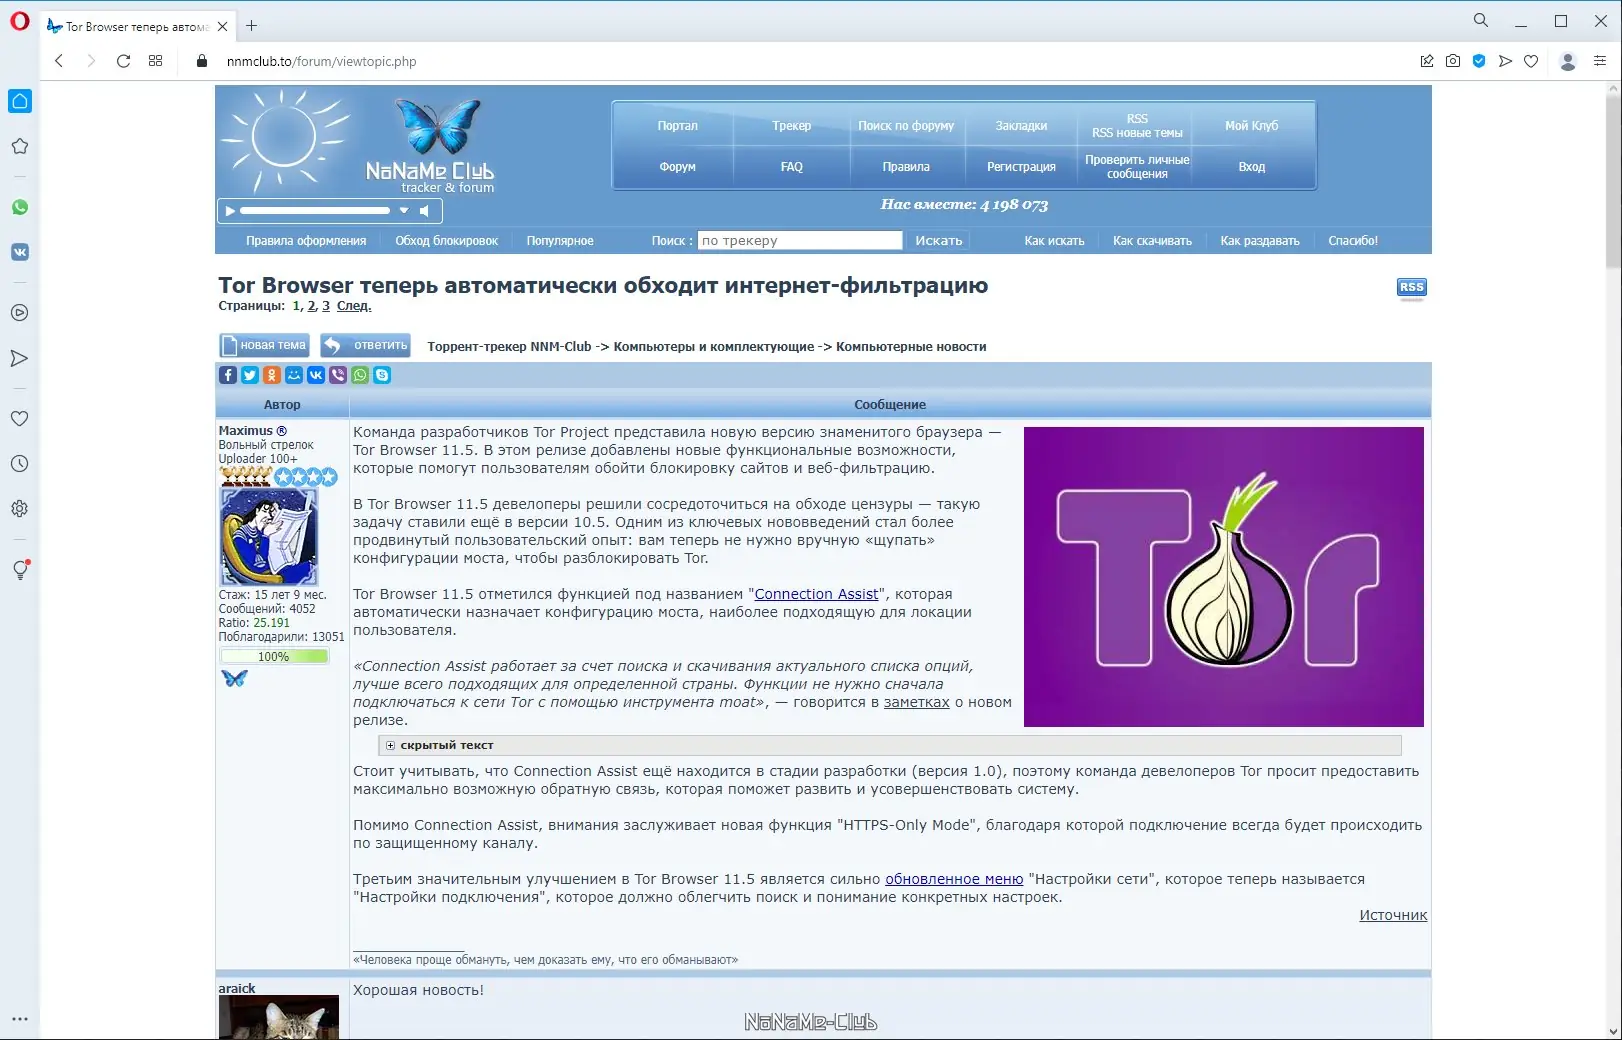Open Поиск по форуму menu item

[x=906, y=126]
